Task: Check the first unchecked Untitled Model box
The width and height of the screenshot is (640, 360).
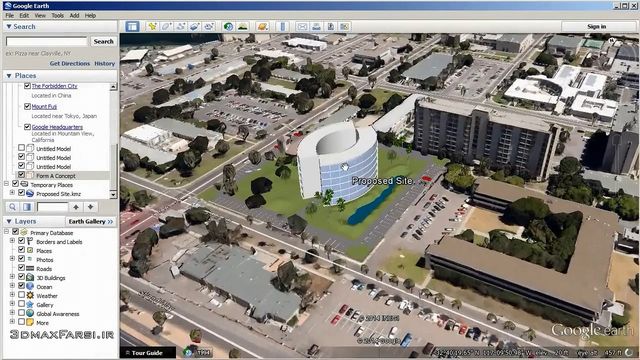Action: (x=21, y=148)
